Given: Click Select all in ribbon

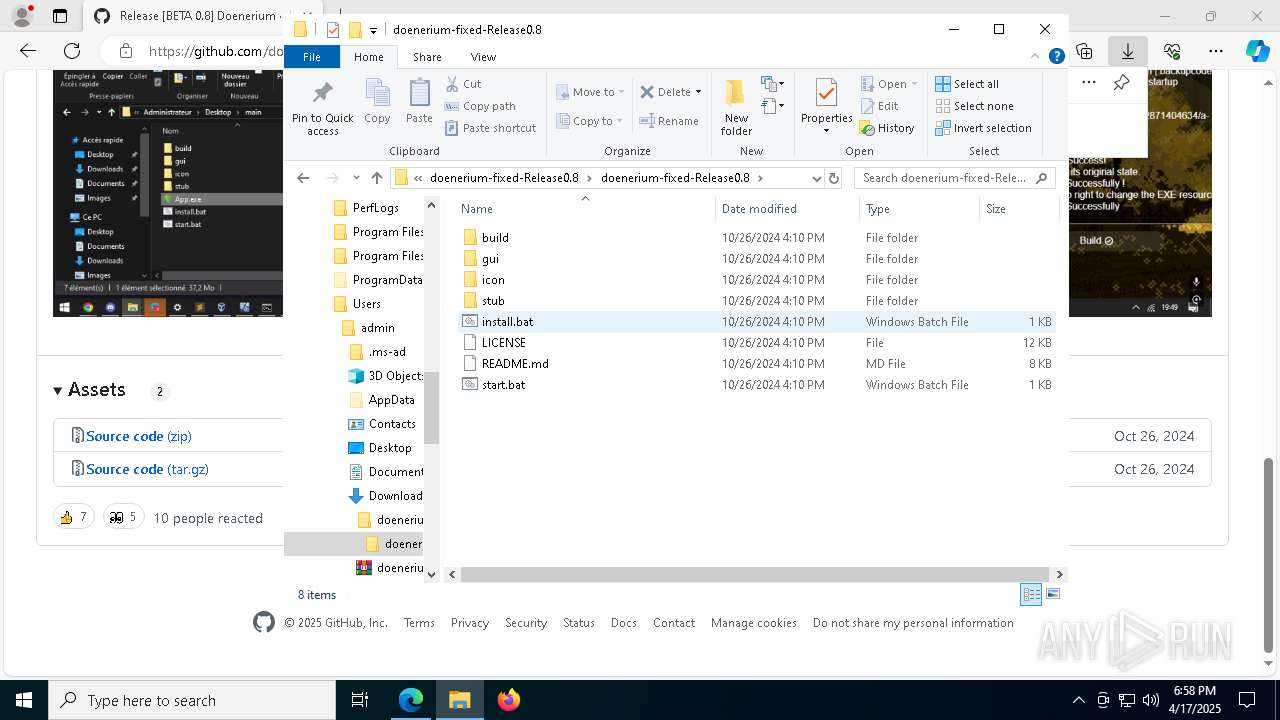Looking at the screenshot, I should tap(966, 84).
